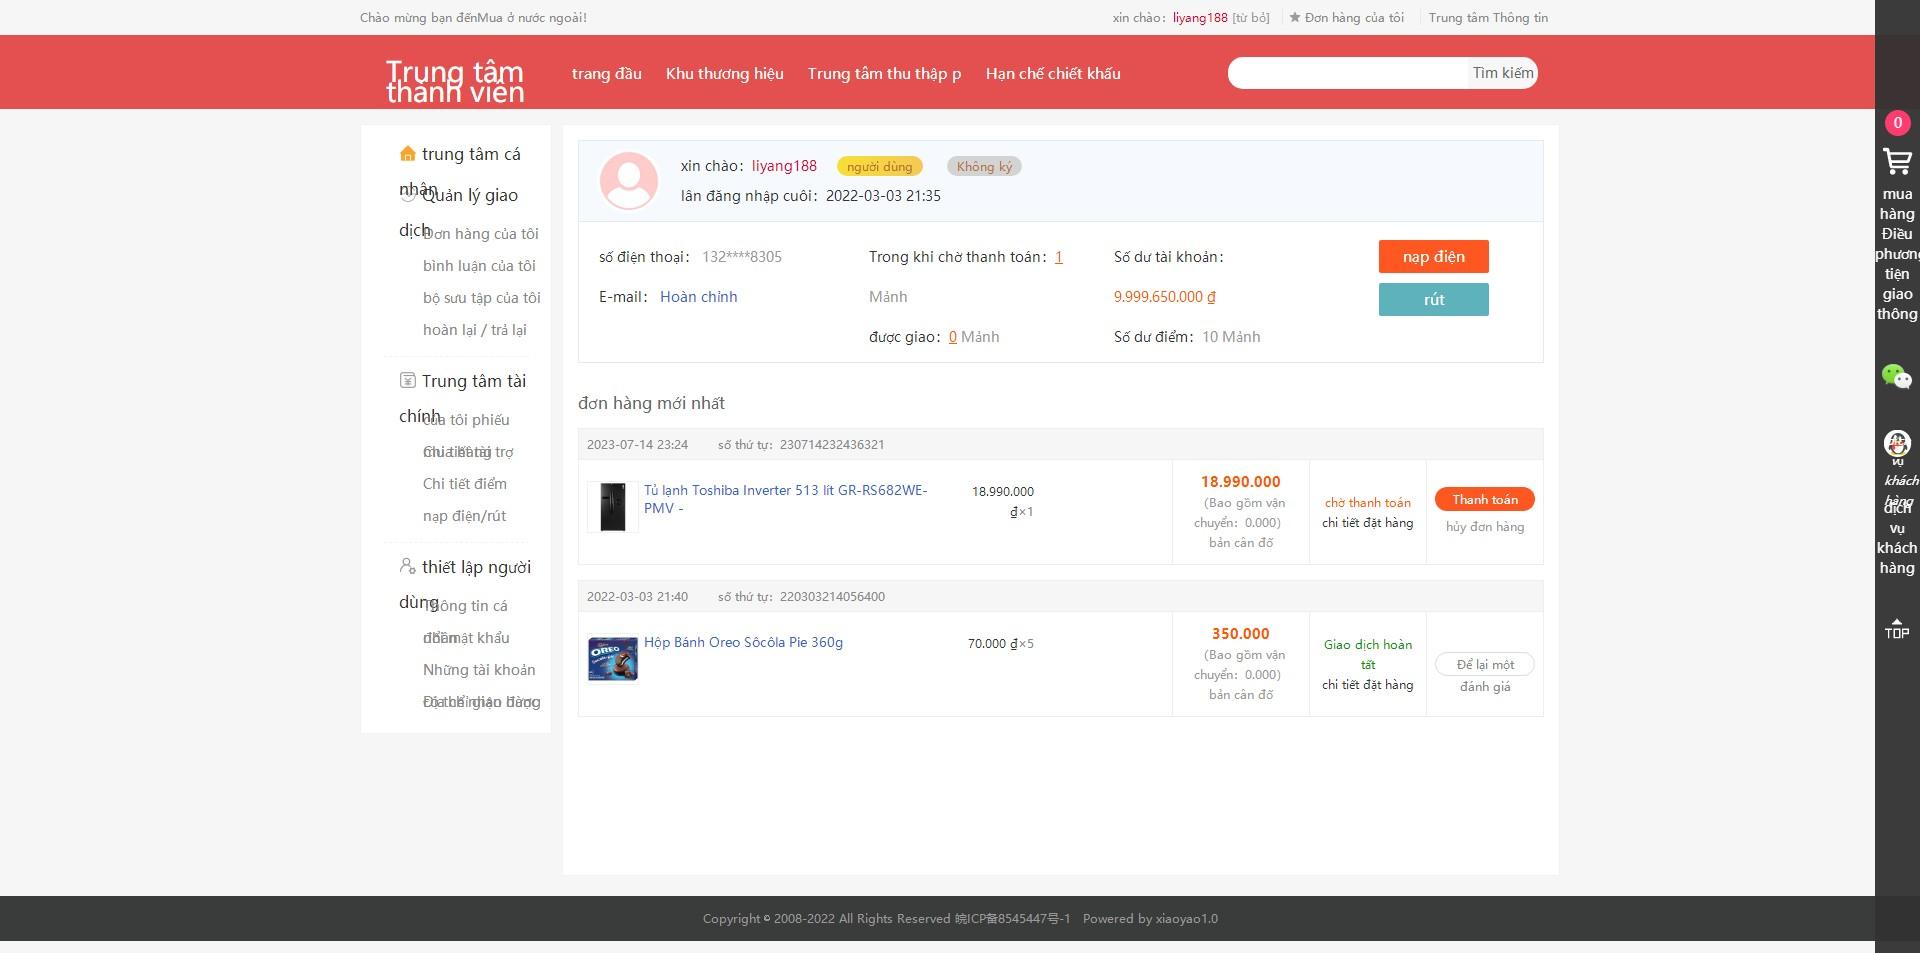Click the hủy đơn hàng cancel link
The height and width of the screenshot is (953, 1920).
(x=1484, y=527)
